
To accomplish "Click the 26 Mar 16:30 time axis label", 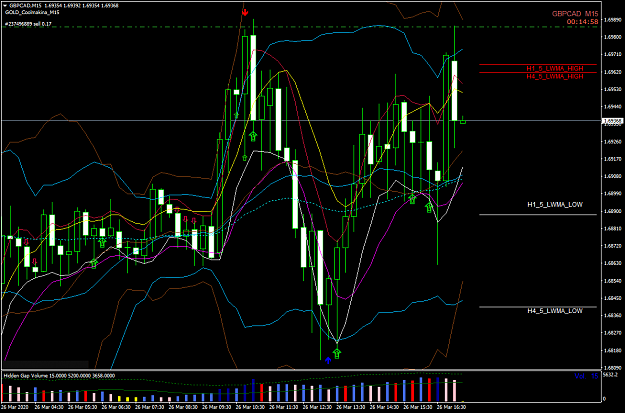I will click(x=451, y=407).
